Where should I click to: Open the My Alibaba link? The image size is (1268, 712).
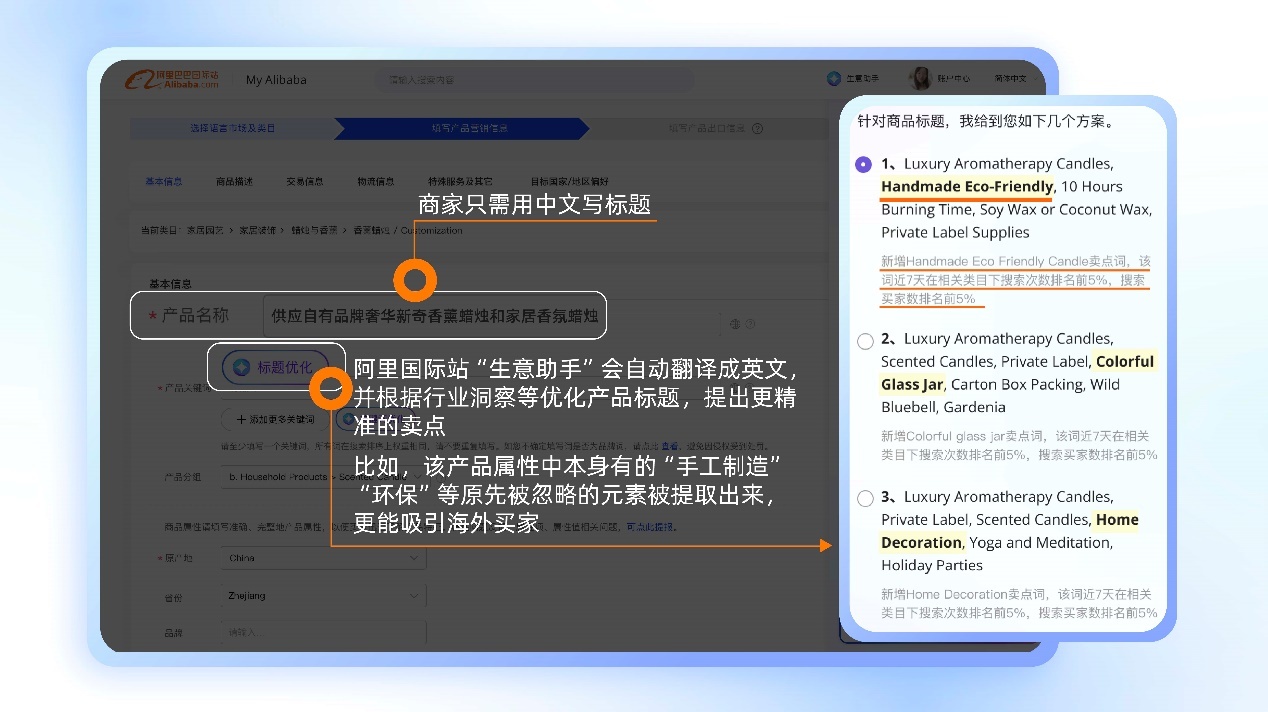[x=276, y=80]
